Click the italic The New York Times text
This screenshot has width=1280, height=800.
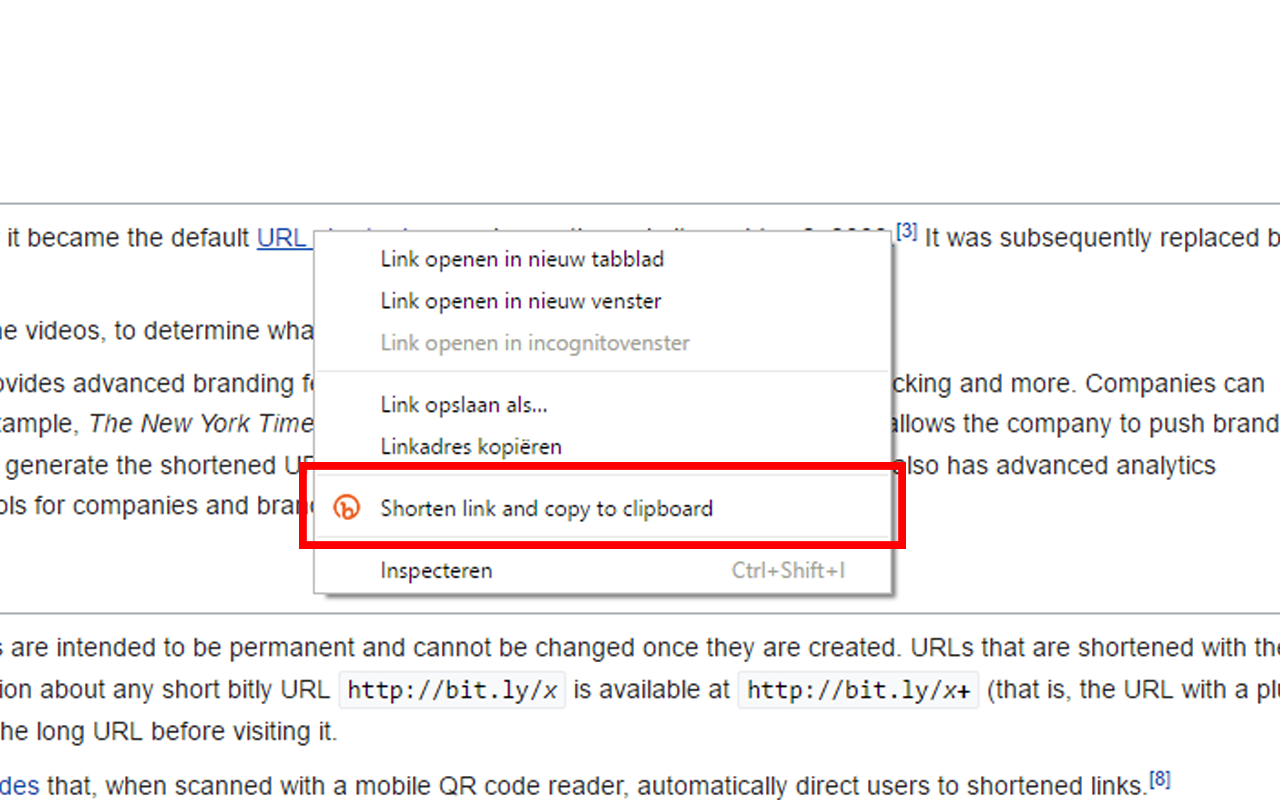(x=201, y=424)
